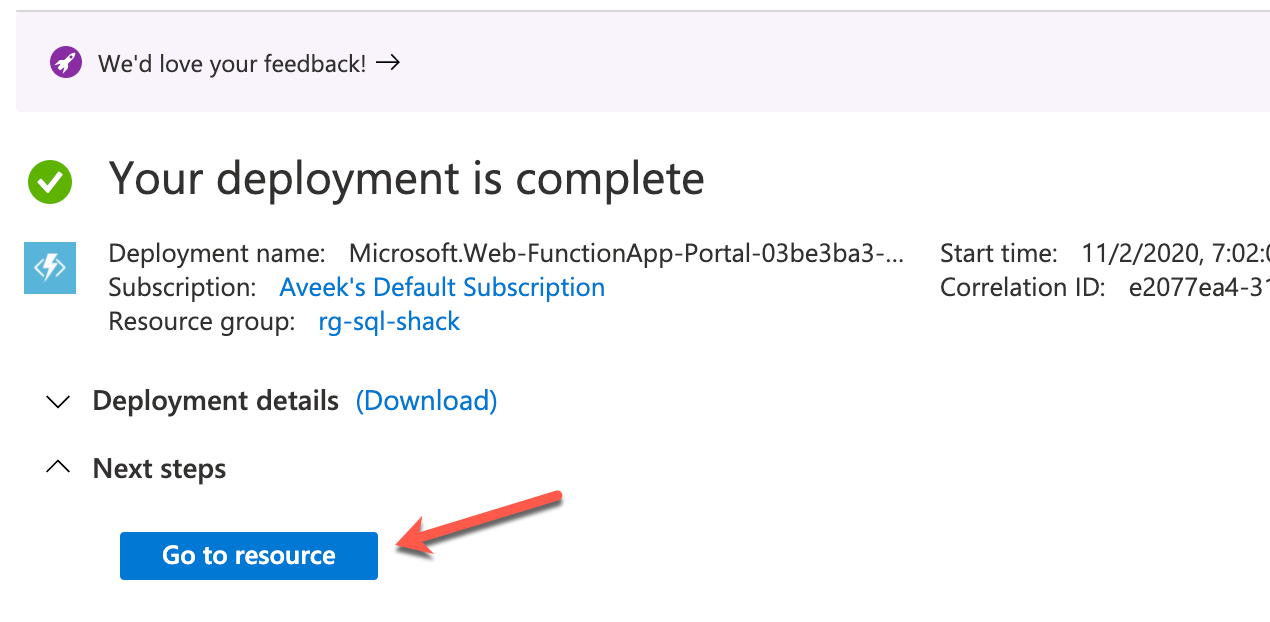Click the "Subscription:" field label
Screen dimensions: 1270x622
tap(182, 288)
